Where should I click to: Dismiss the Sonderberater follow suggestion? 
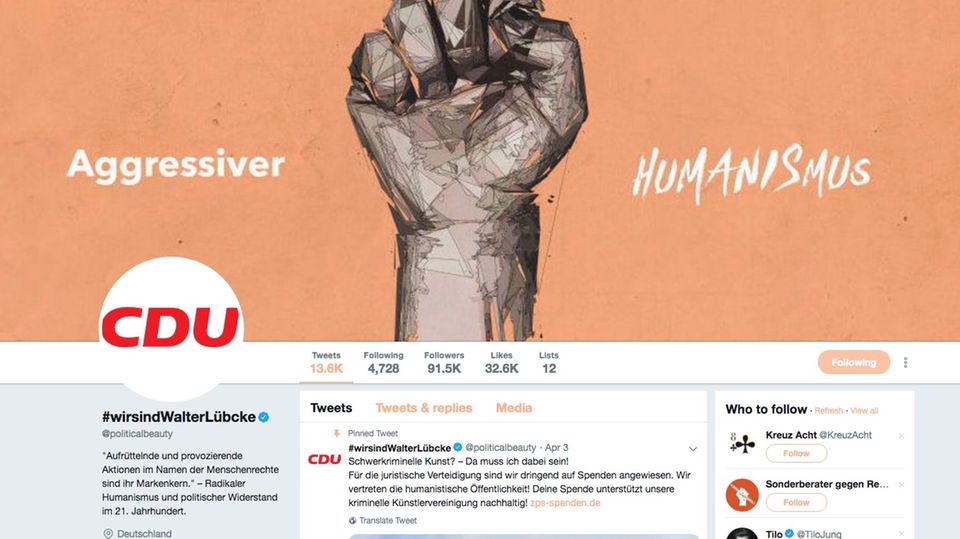[901, 484]
